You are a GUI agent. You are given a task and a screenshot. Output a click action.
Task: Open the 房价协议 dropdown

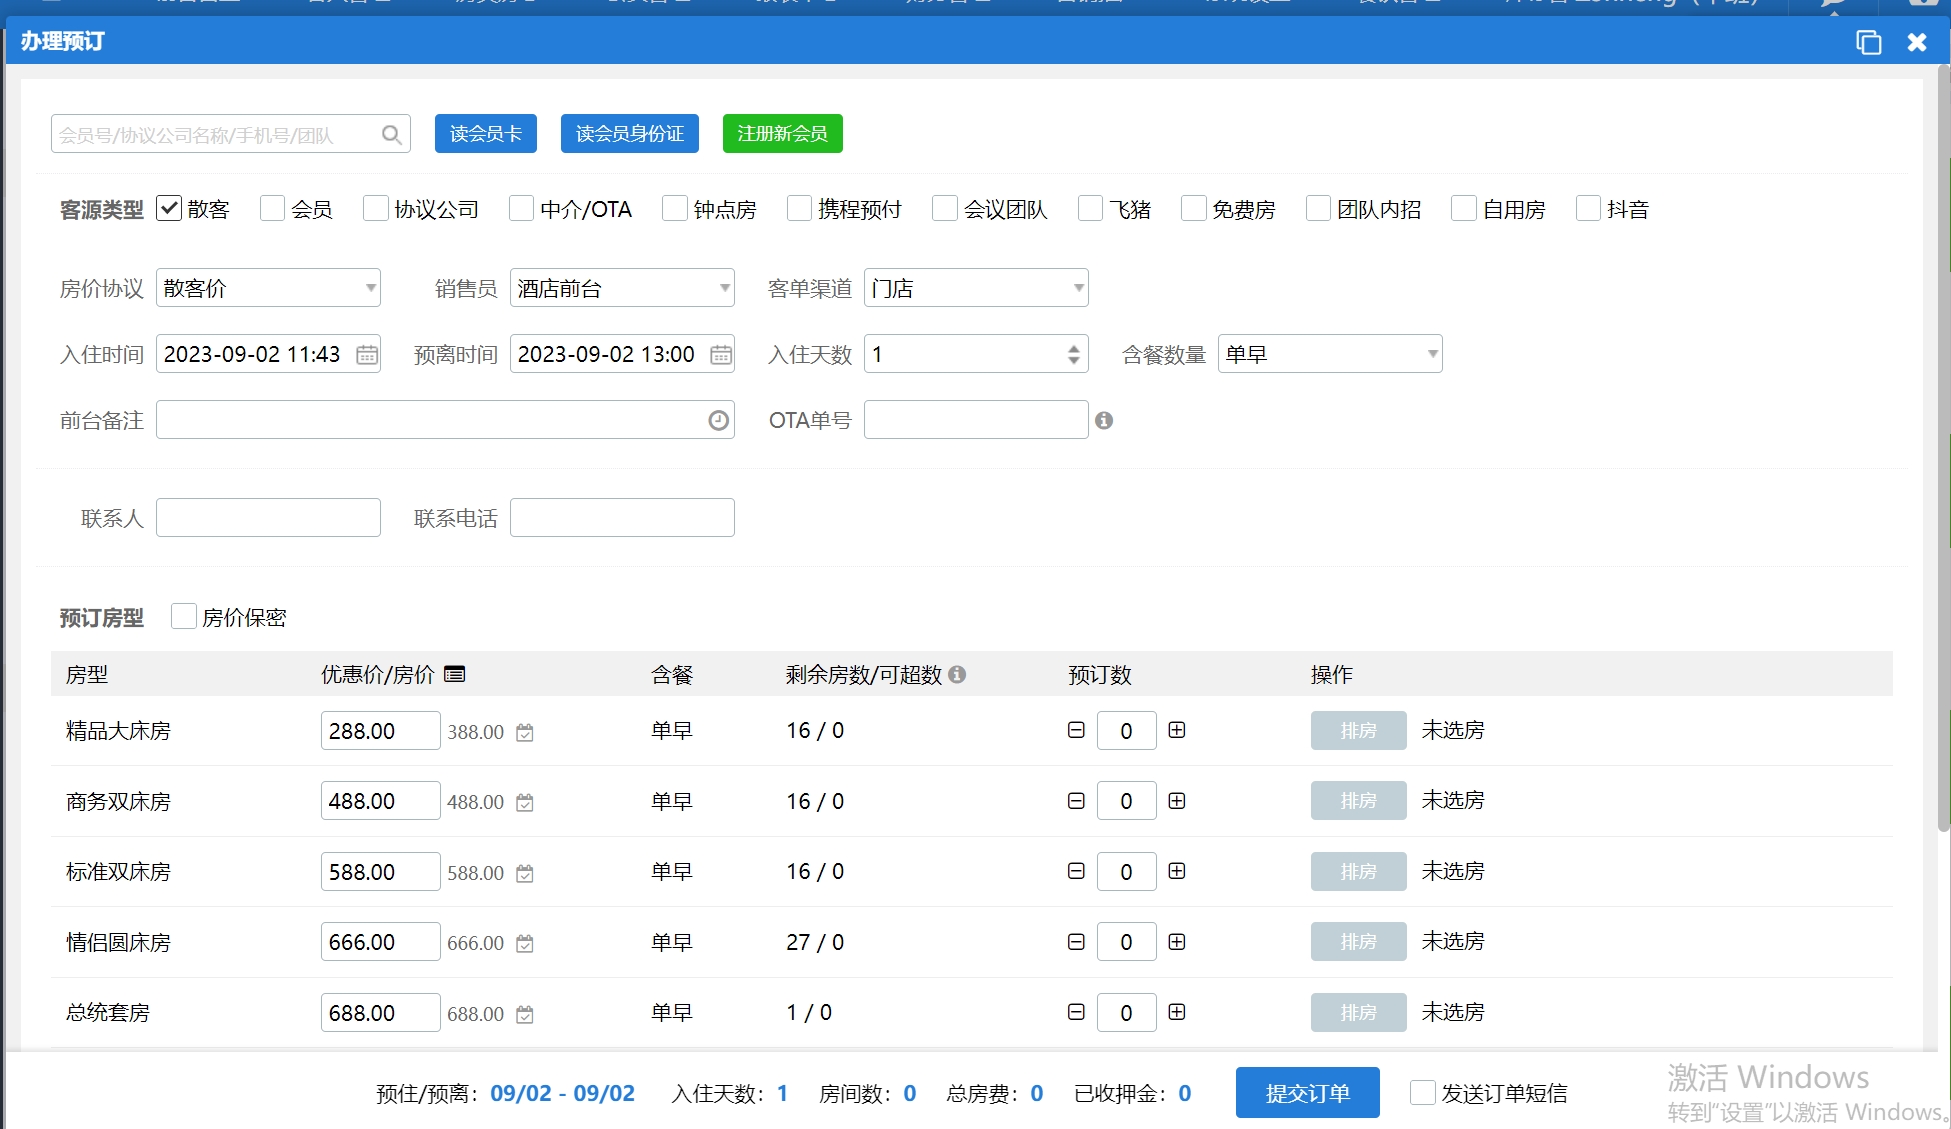[x=268, y=288]
